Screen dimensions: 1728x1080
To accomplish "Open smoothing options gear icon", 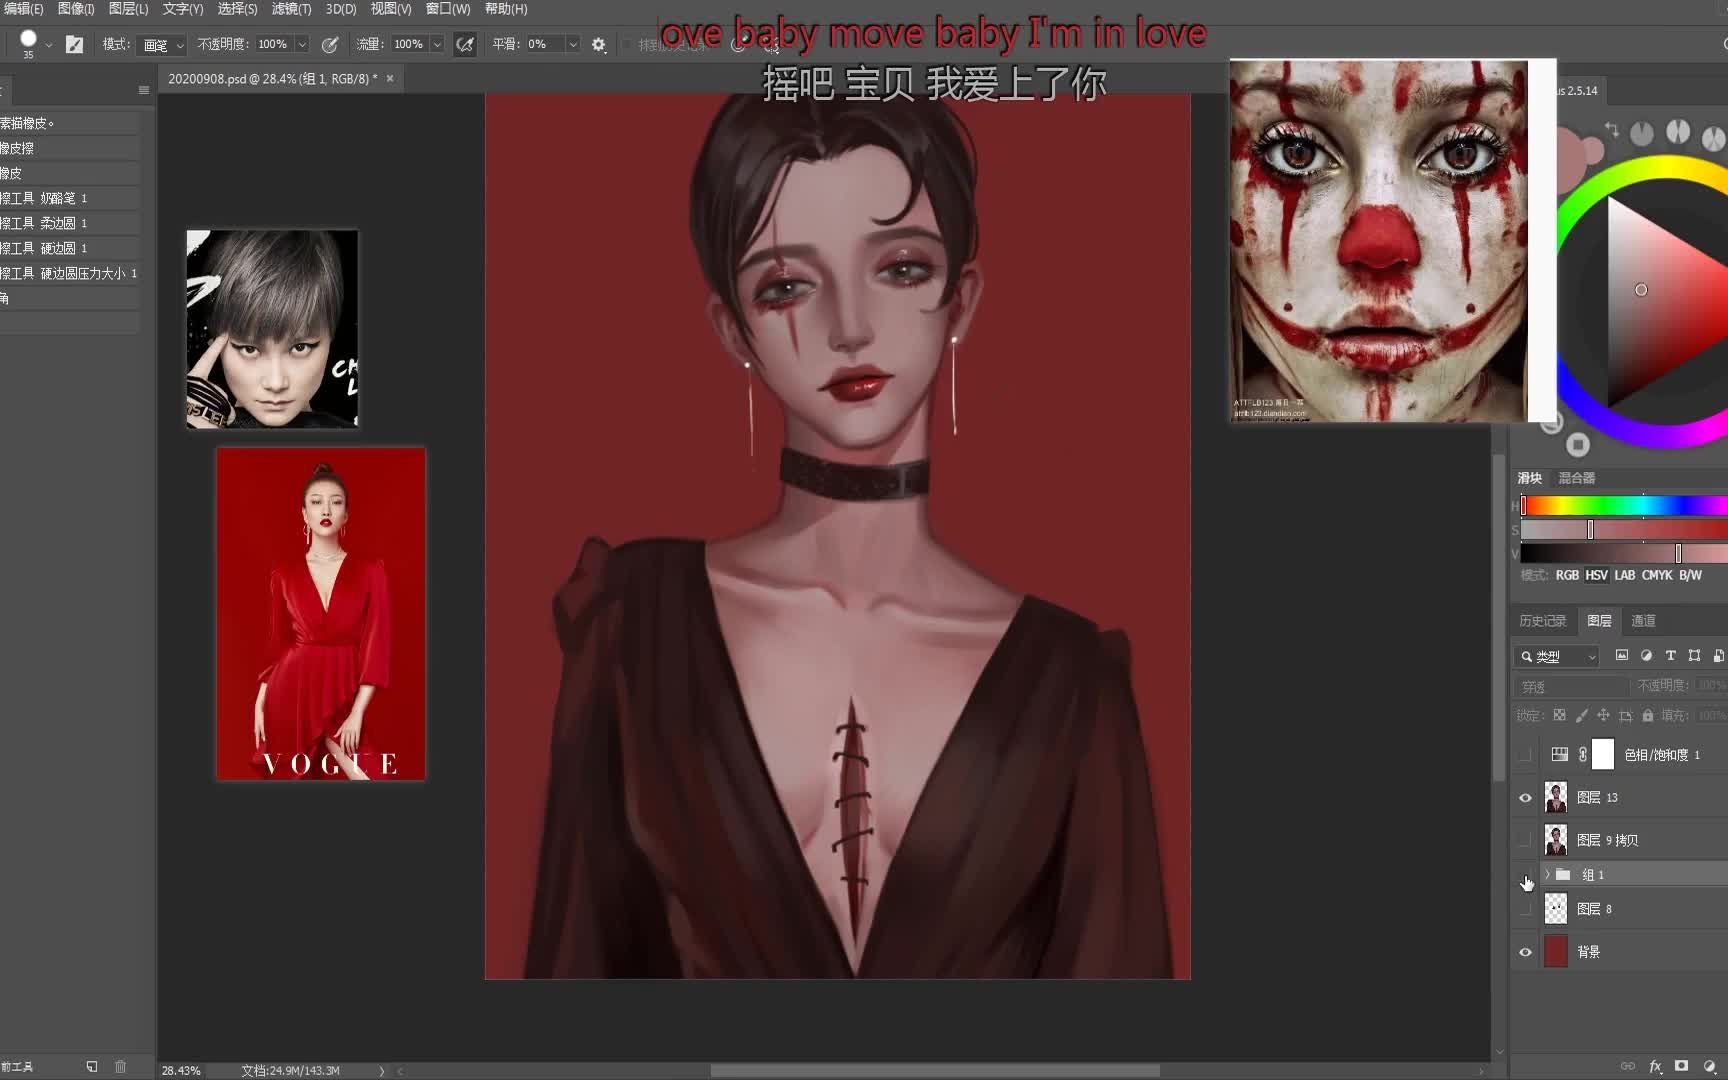I will [x=599, y=44].
